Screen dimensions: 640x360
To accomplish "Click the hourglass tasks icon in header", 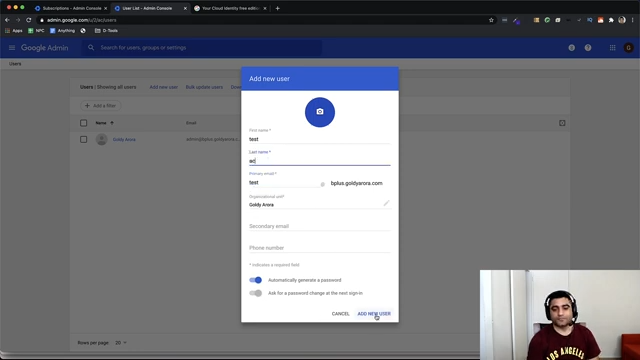I will [571, 48].
